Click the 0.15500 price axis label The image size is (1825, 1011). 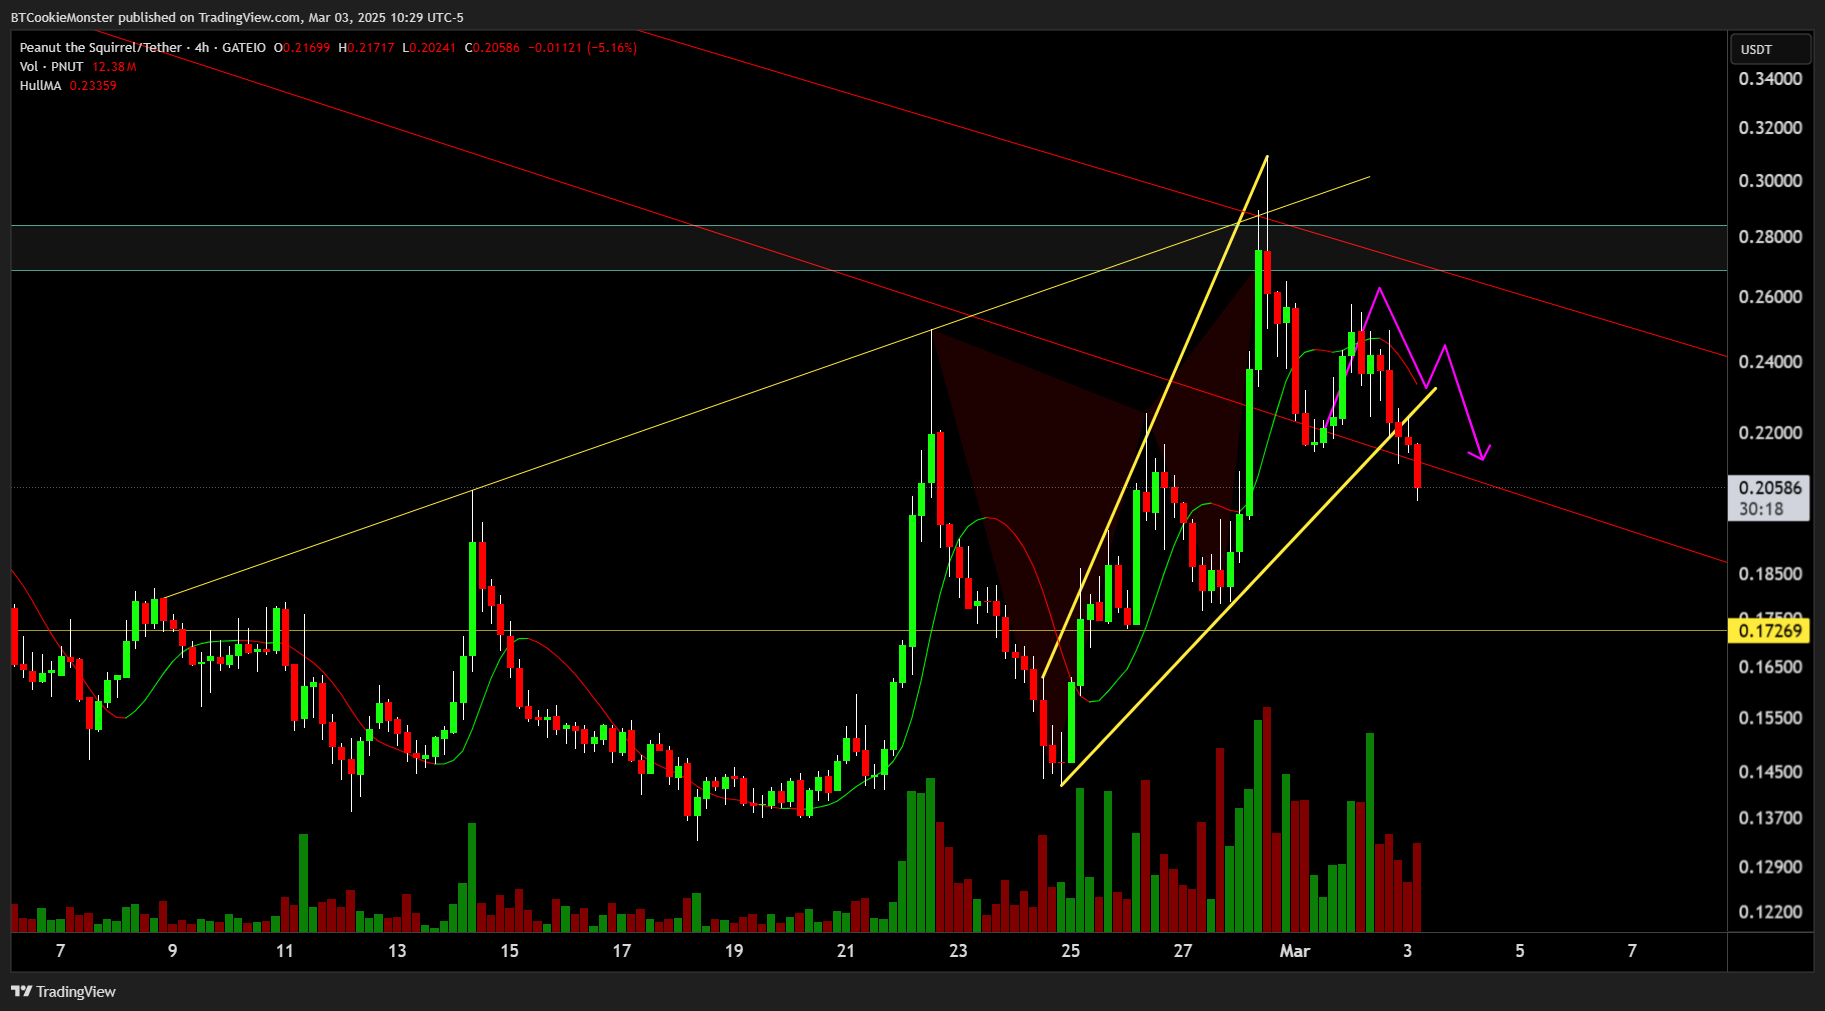[1770, 717]
